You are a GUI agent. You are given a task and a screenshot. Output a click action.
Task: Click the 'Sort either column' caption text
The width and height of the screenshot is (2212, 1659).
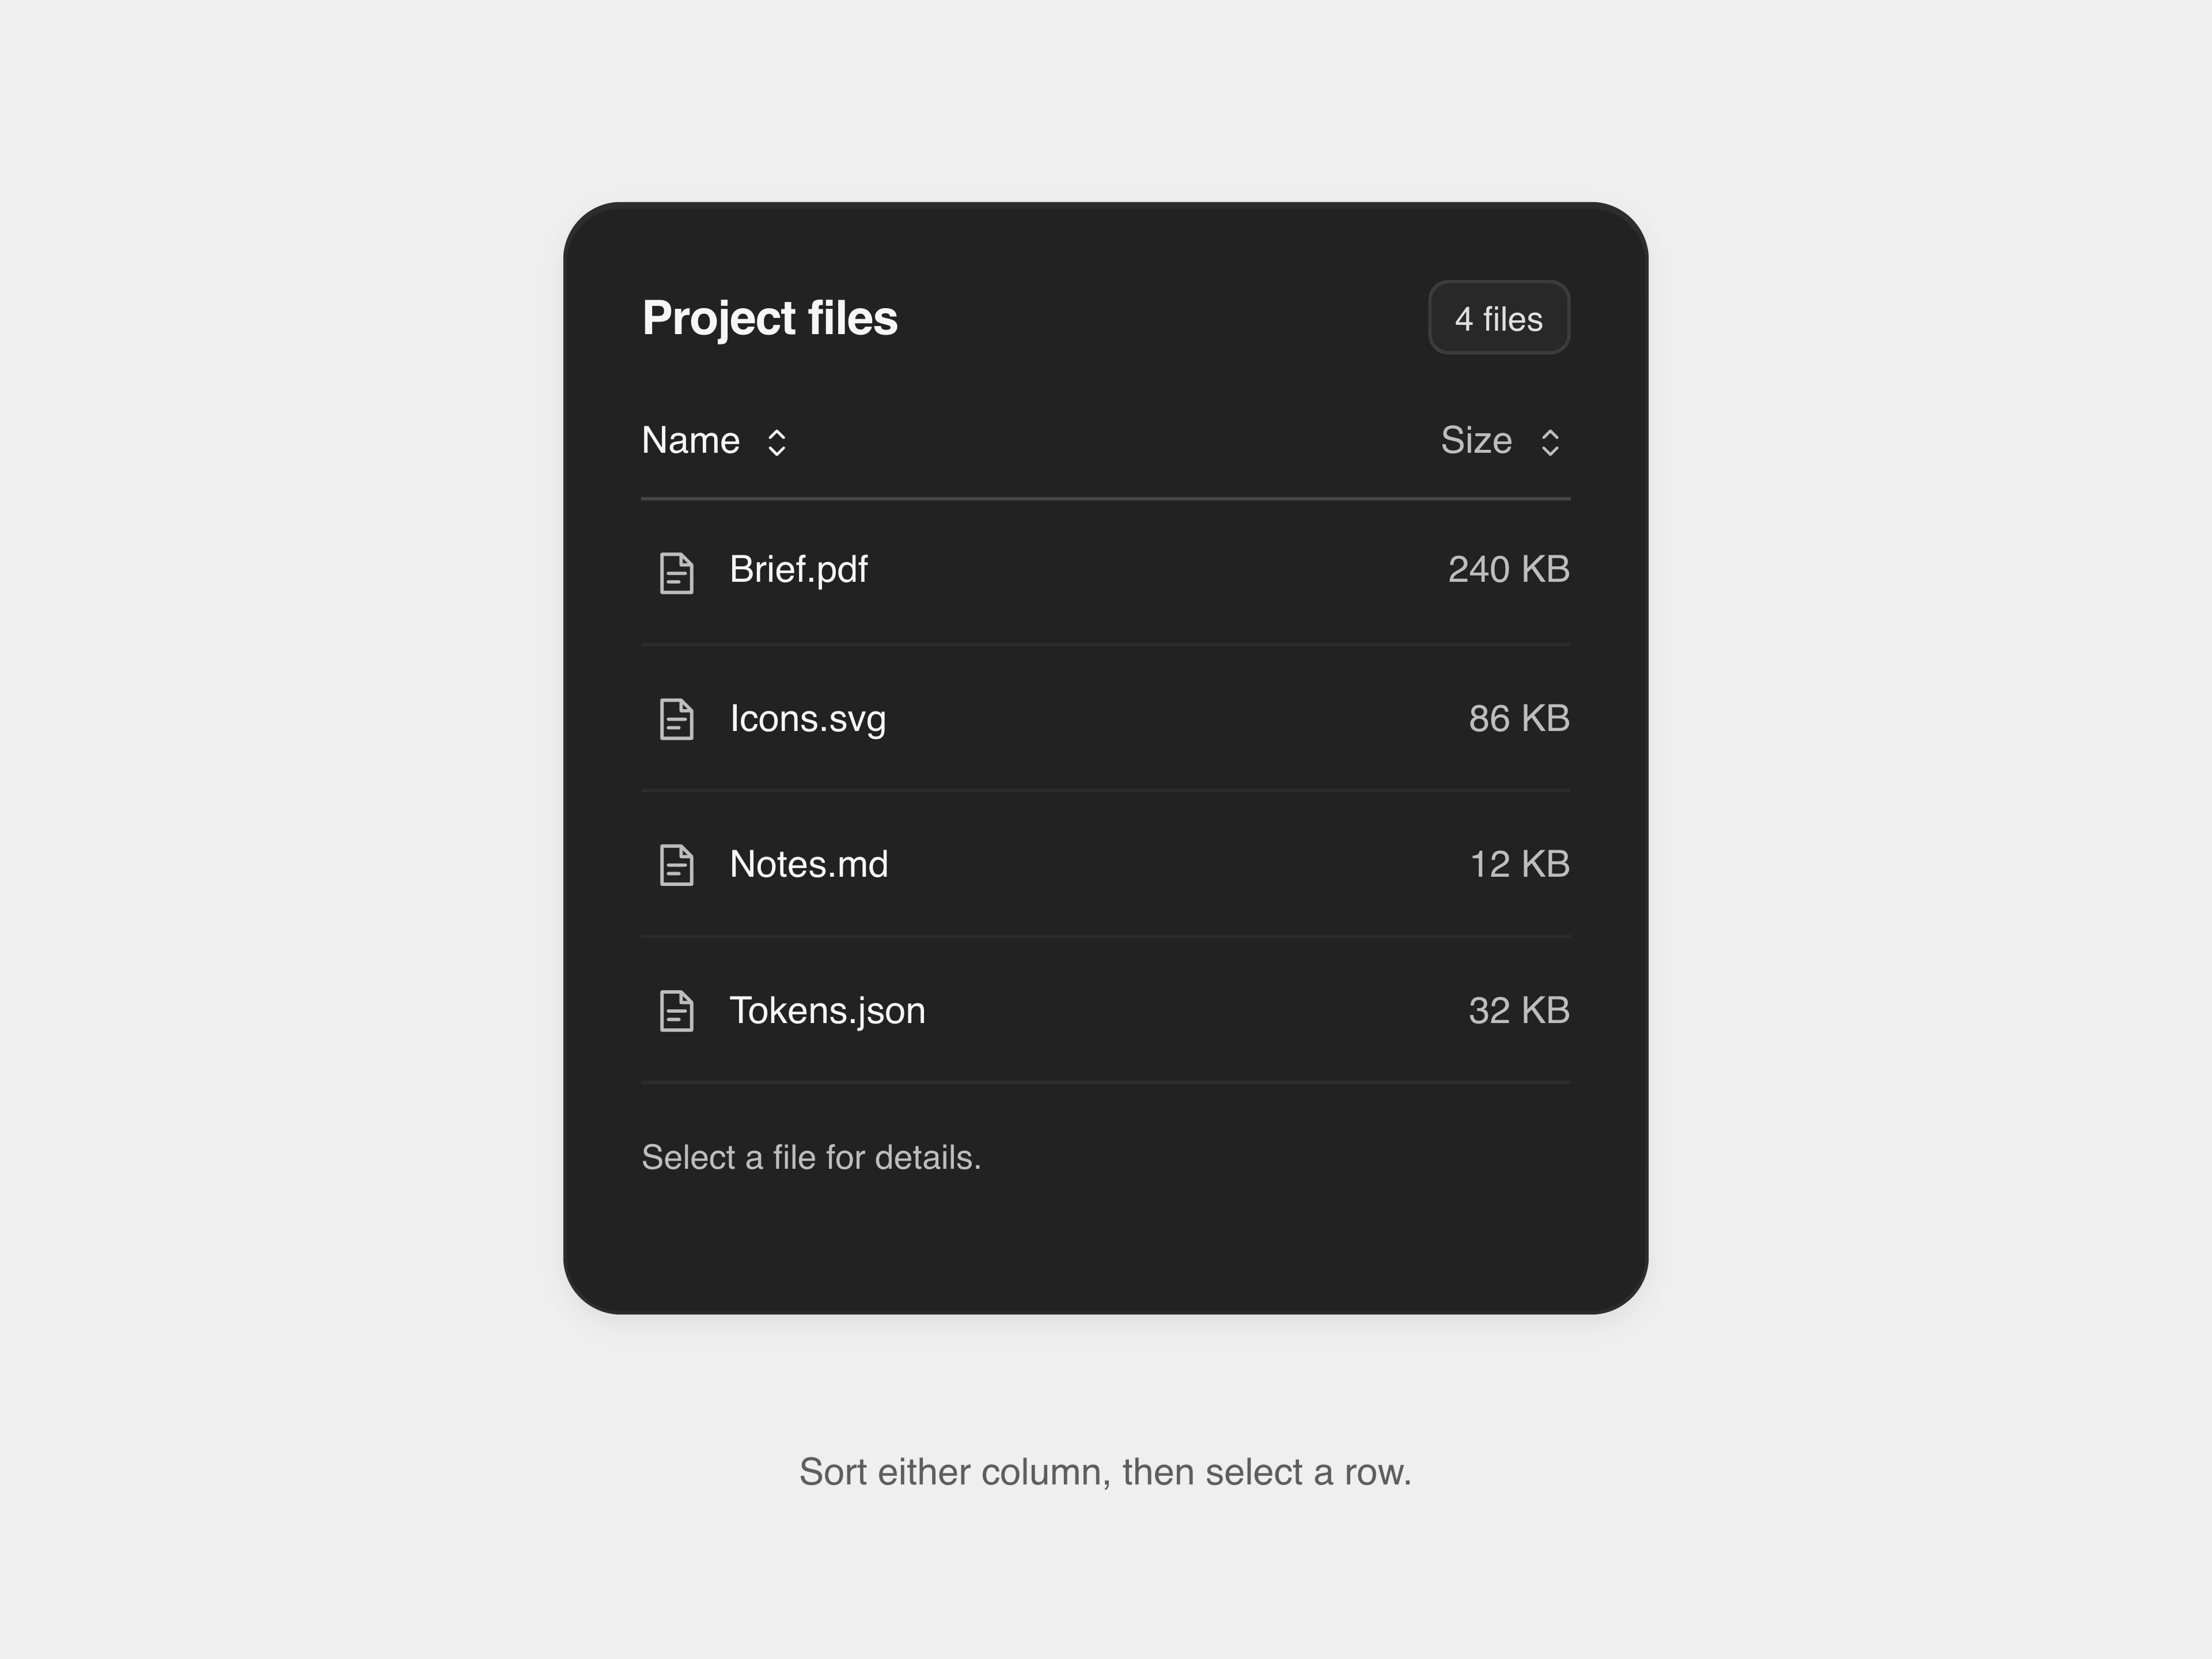(x=1105, y=1472)
